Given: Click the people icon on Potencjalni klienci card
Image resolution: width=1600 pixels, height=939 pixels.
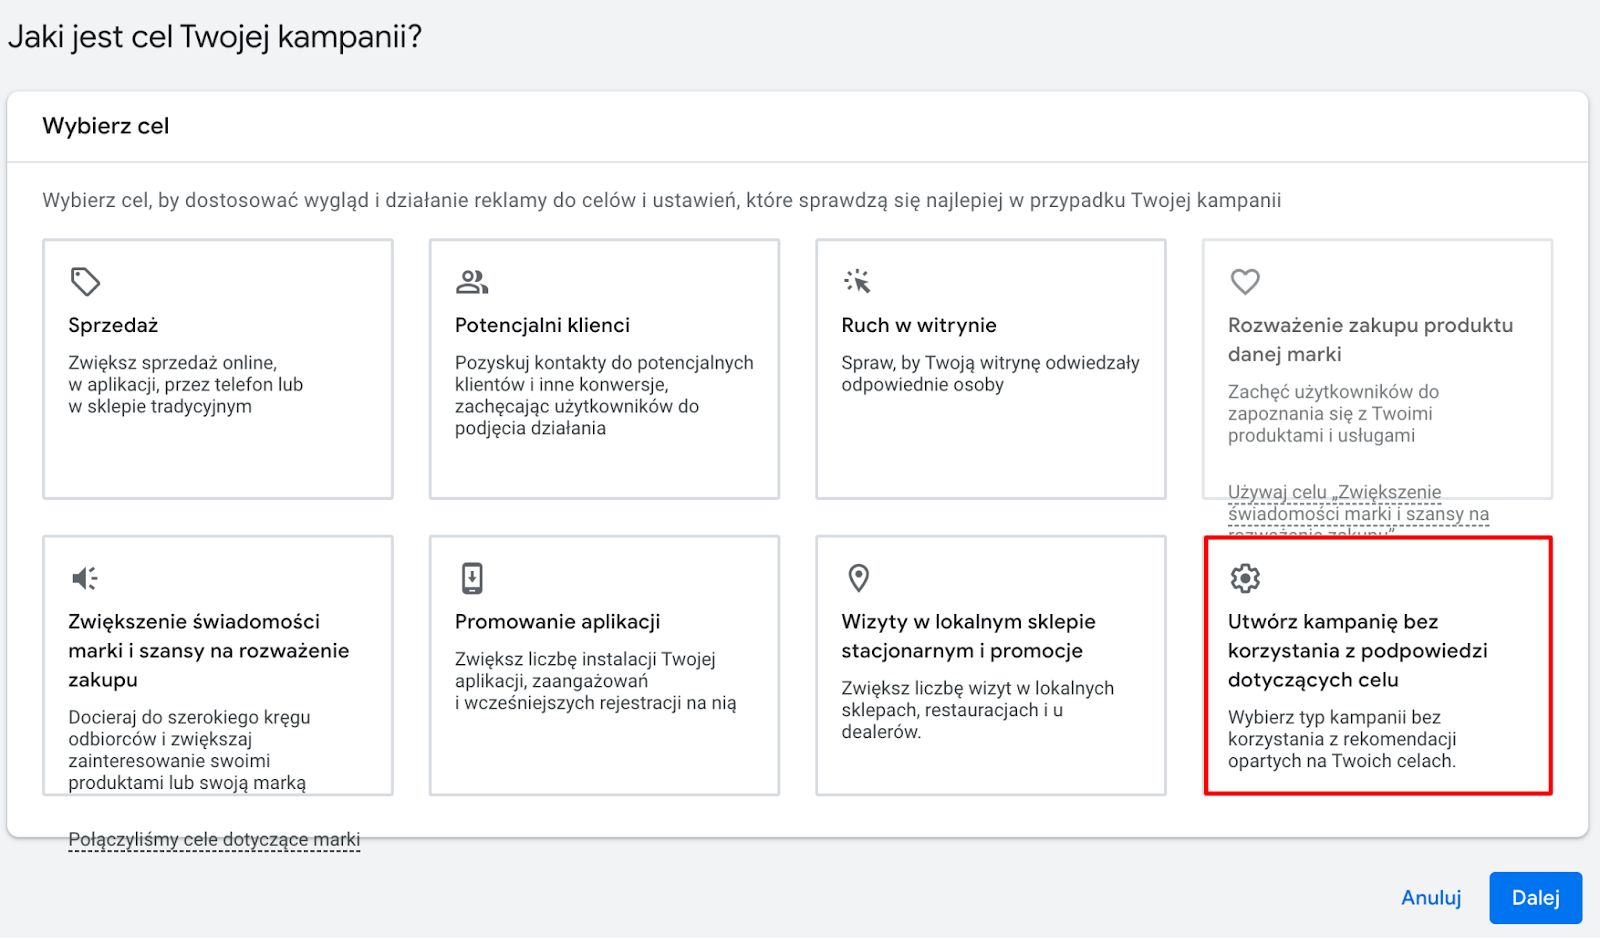Looking at the screenshot, I should click(472, 282).
